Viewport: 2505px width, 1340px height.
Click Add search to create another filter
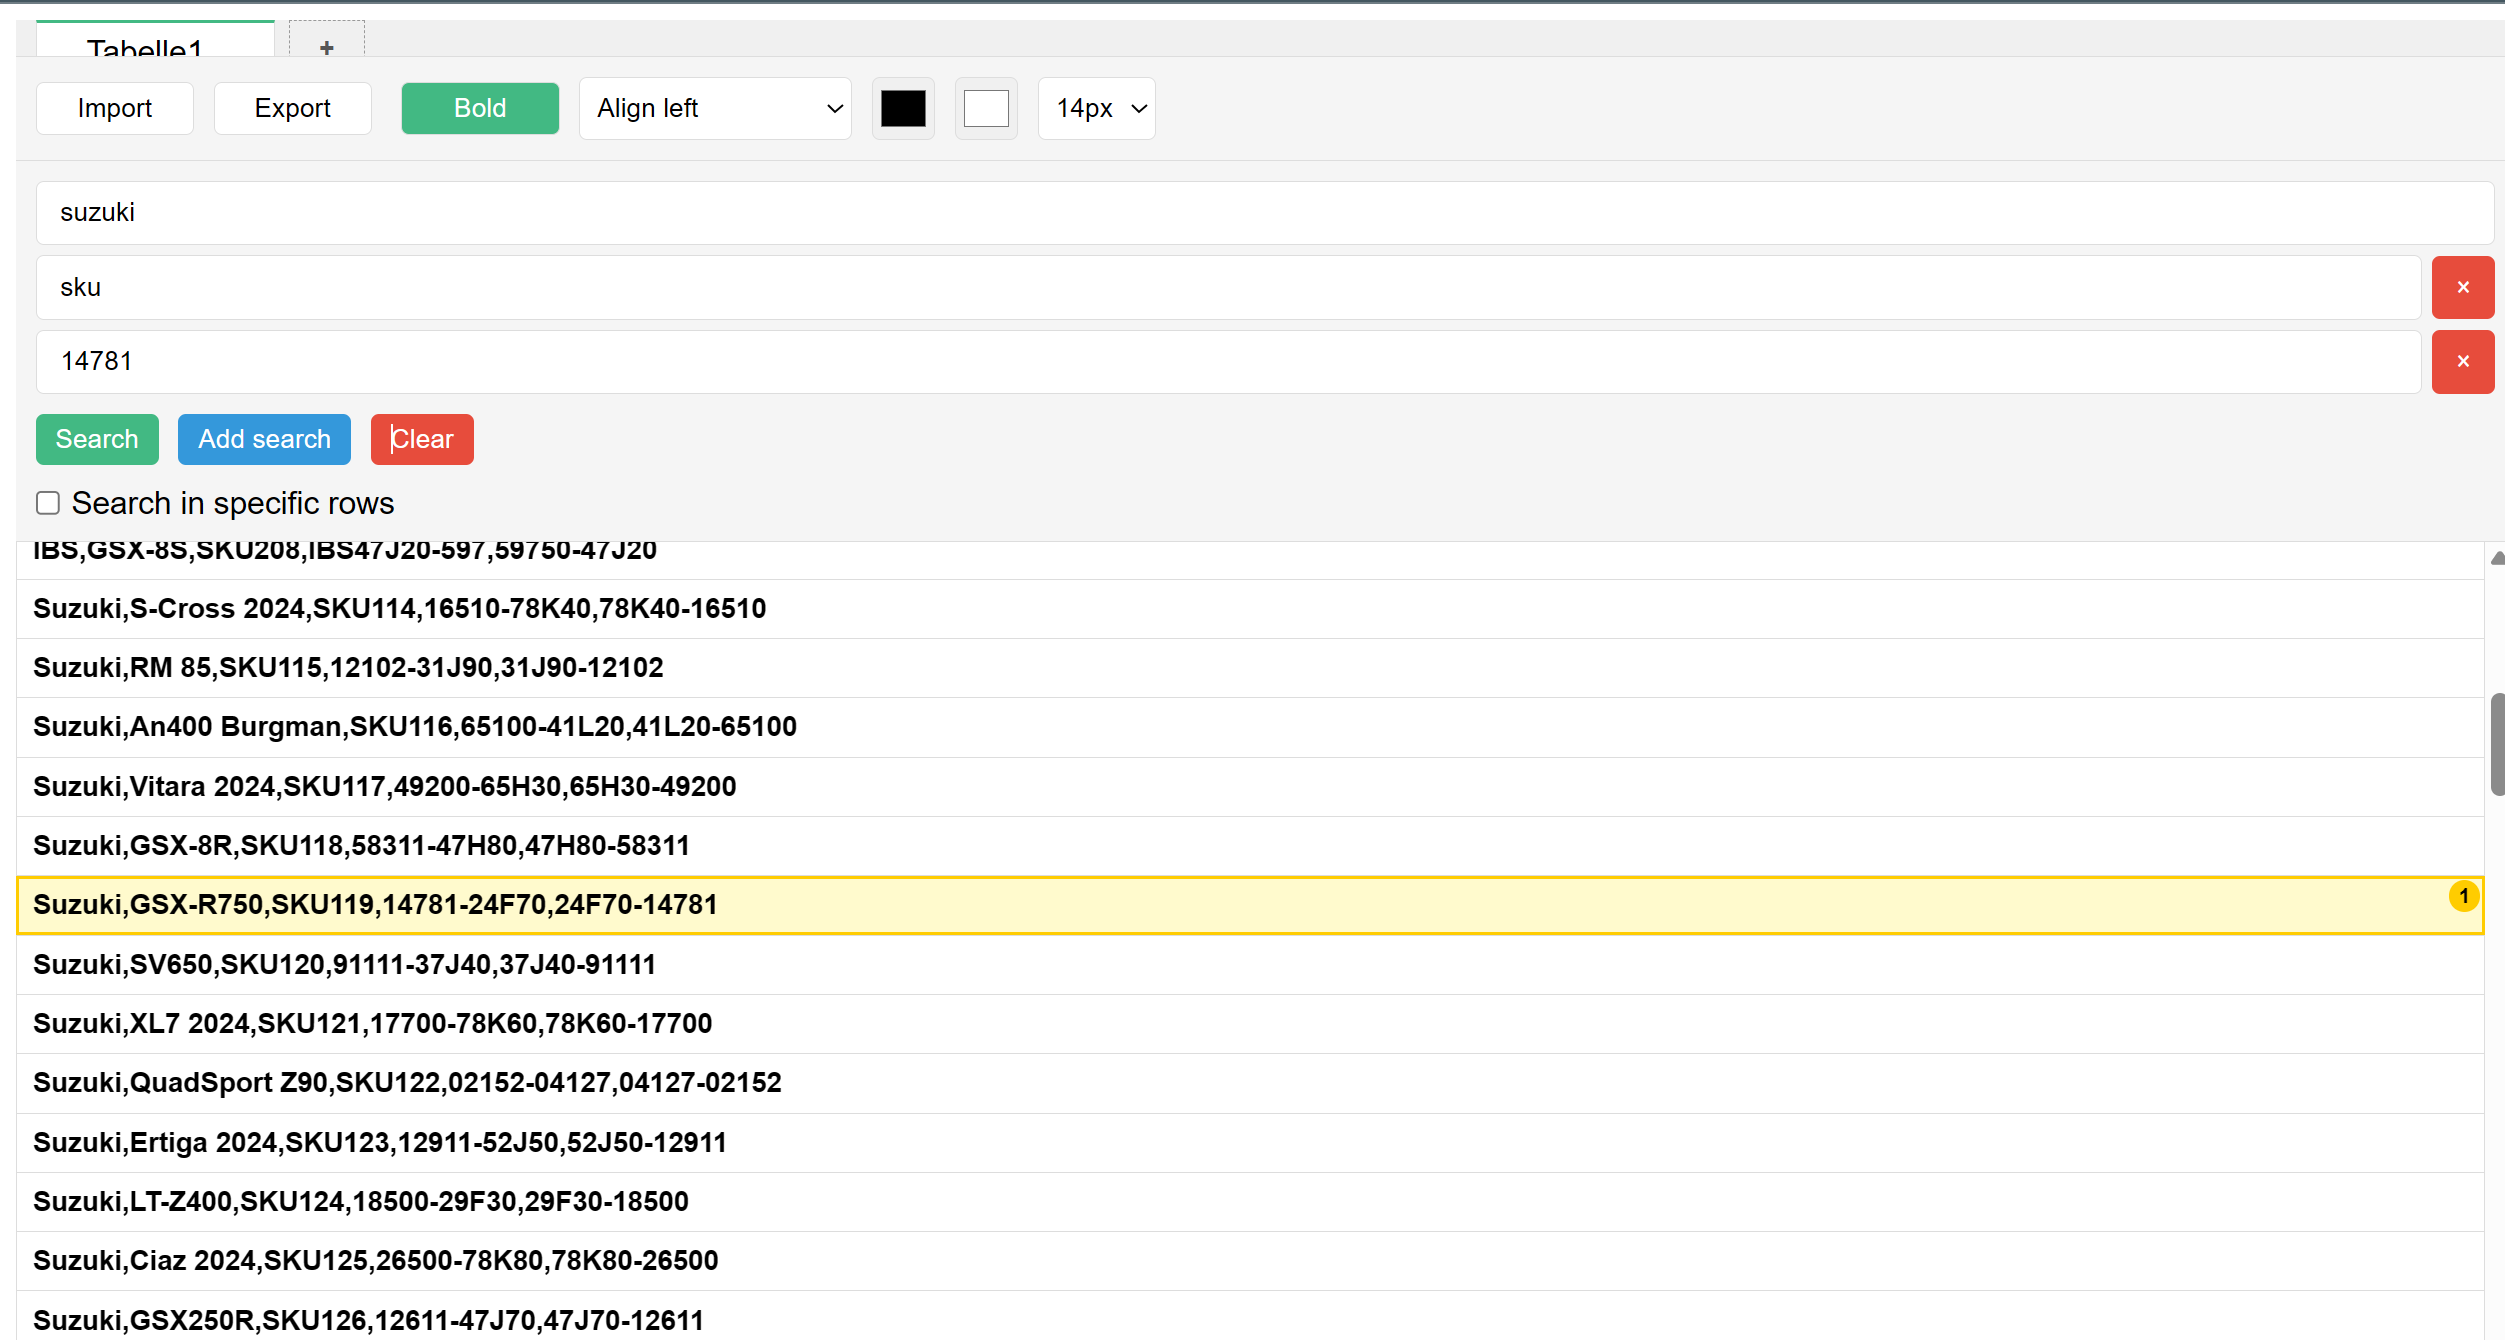click(x=263, y=439)
